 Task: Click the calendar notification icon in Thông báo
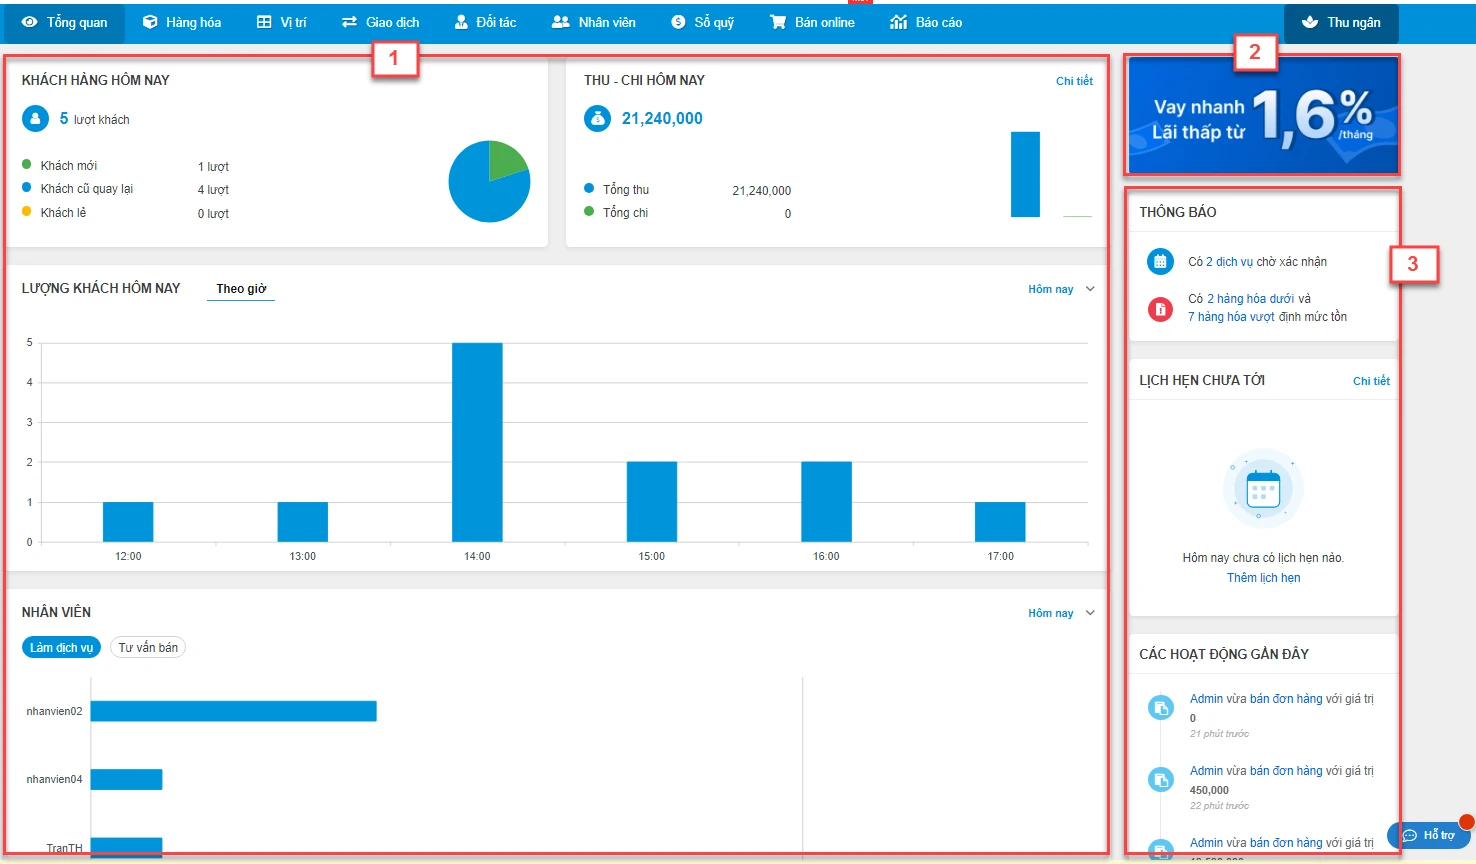(x=1160, y=262)
